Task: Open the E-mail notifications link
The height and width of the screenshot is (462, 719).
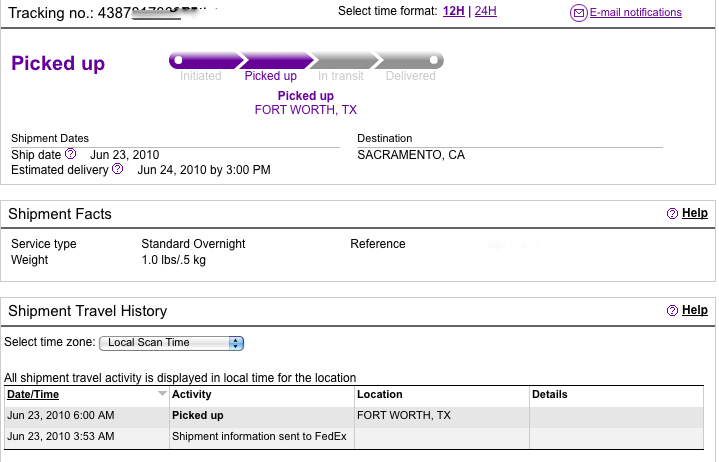Action: coord(635,13)
